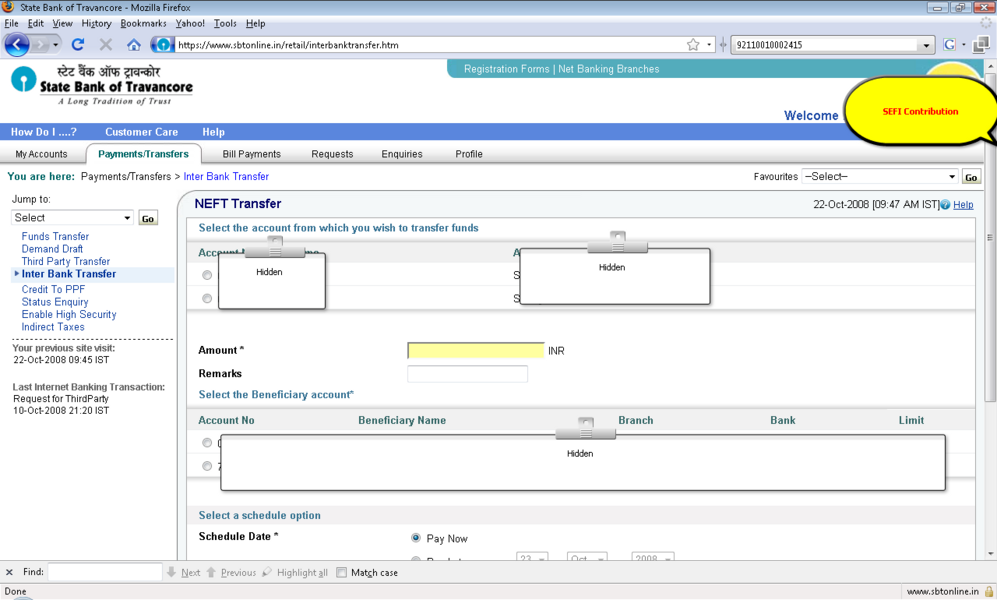This screenshot has width=997, height=600.
Task: Open the browser search box dropdown arrow
Action: pos(925,45)
